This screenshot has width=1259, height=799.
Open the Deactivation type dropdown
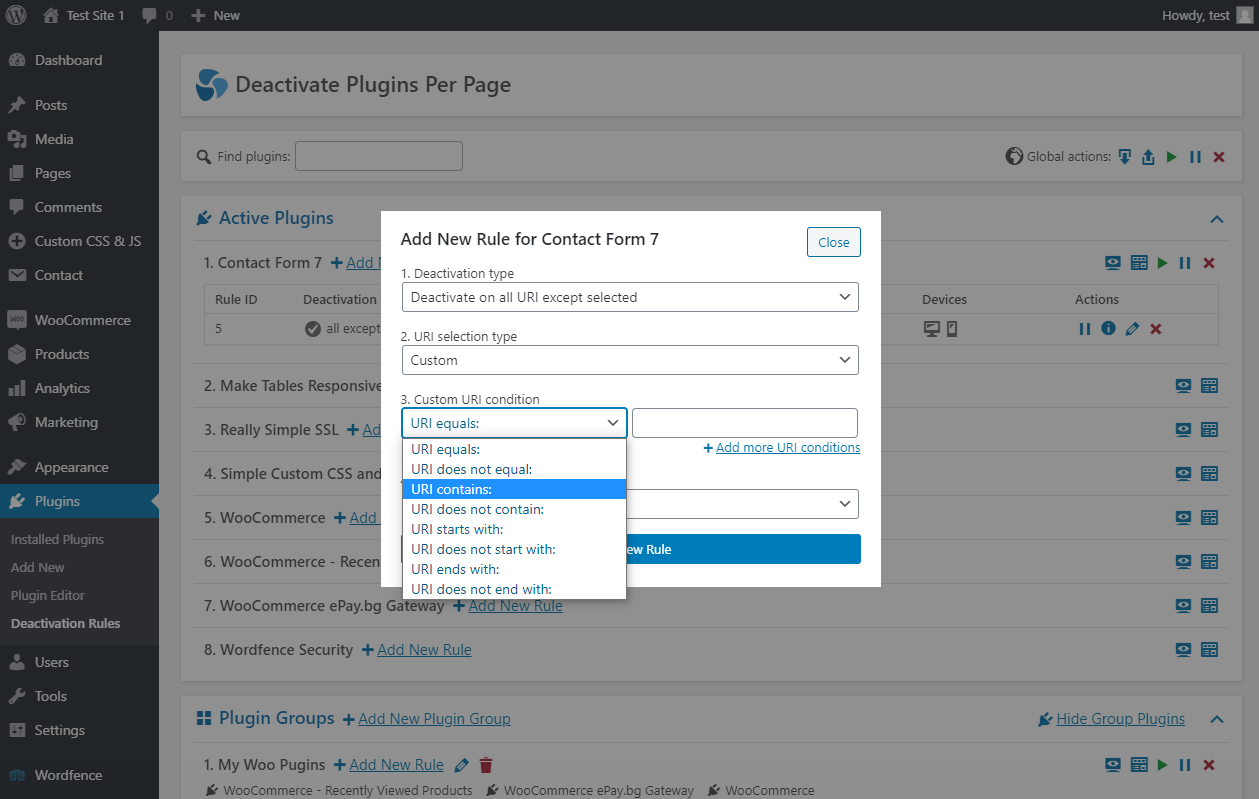[x=630, y=297]
